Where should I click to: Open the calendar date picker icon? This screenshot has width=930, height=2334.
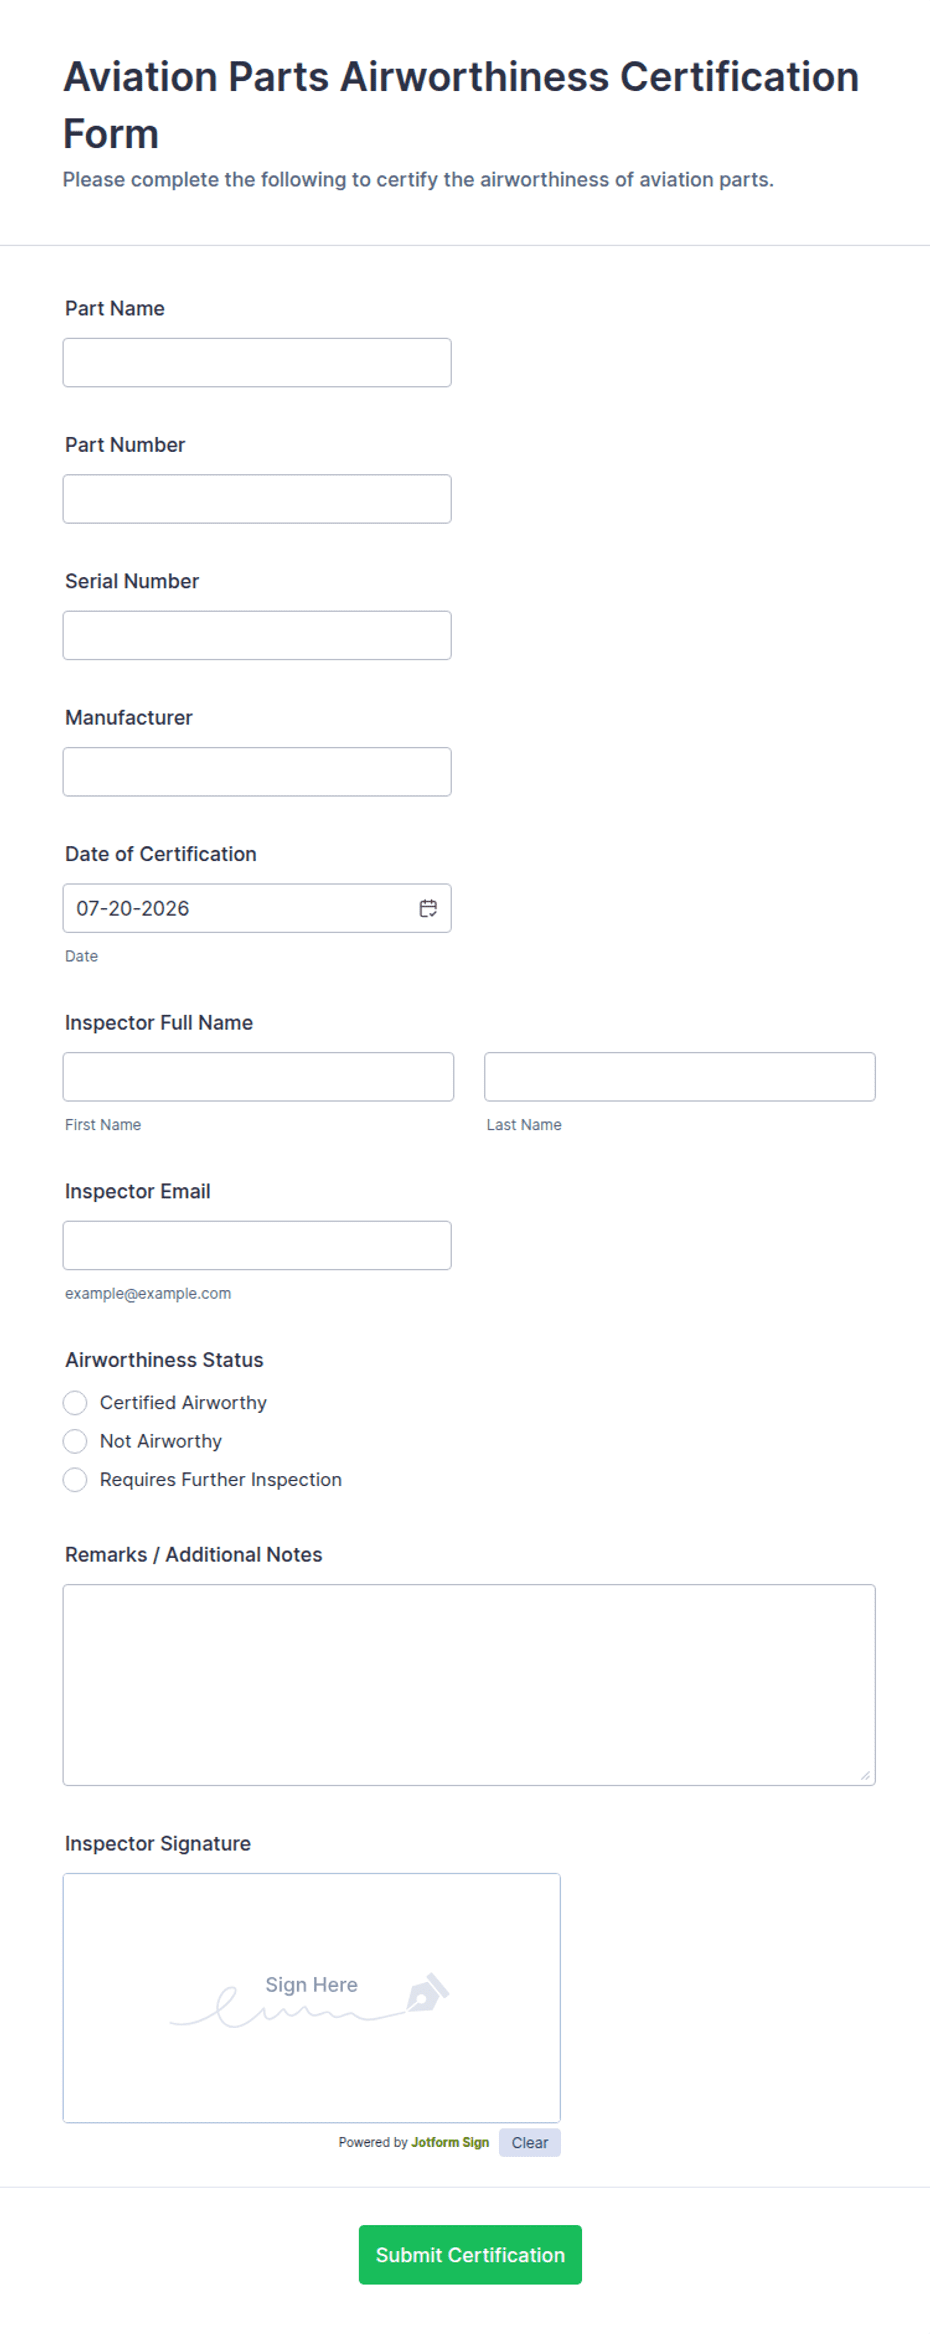(428, 908)
